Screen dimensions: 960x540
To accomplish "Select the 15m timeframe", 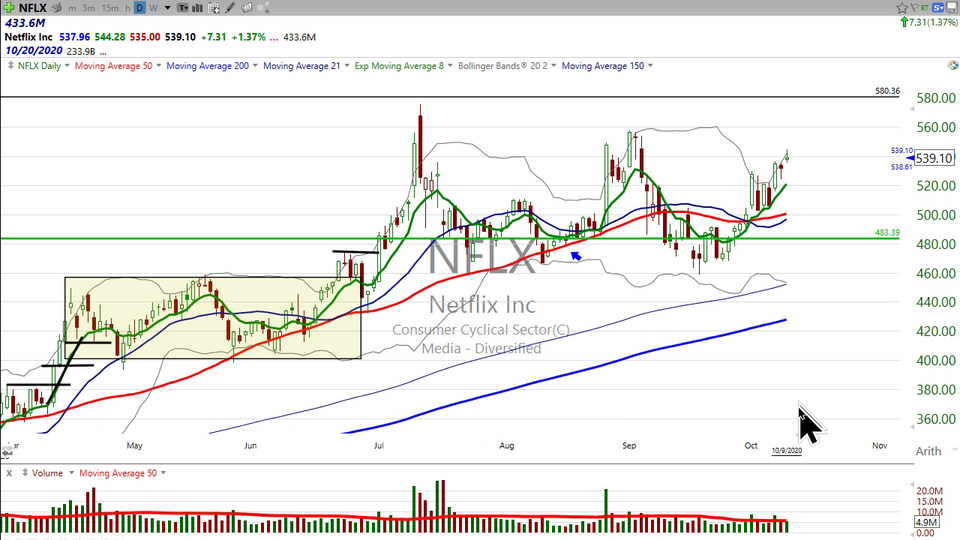I will coord(110,8).
